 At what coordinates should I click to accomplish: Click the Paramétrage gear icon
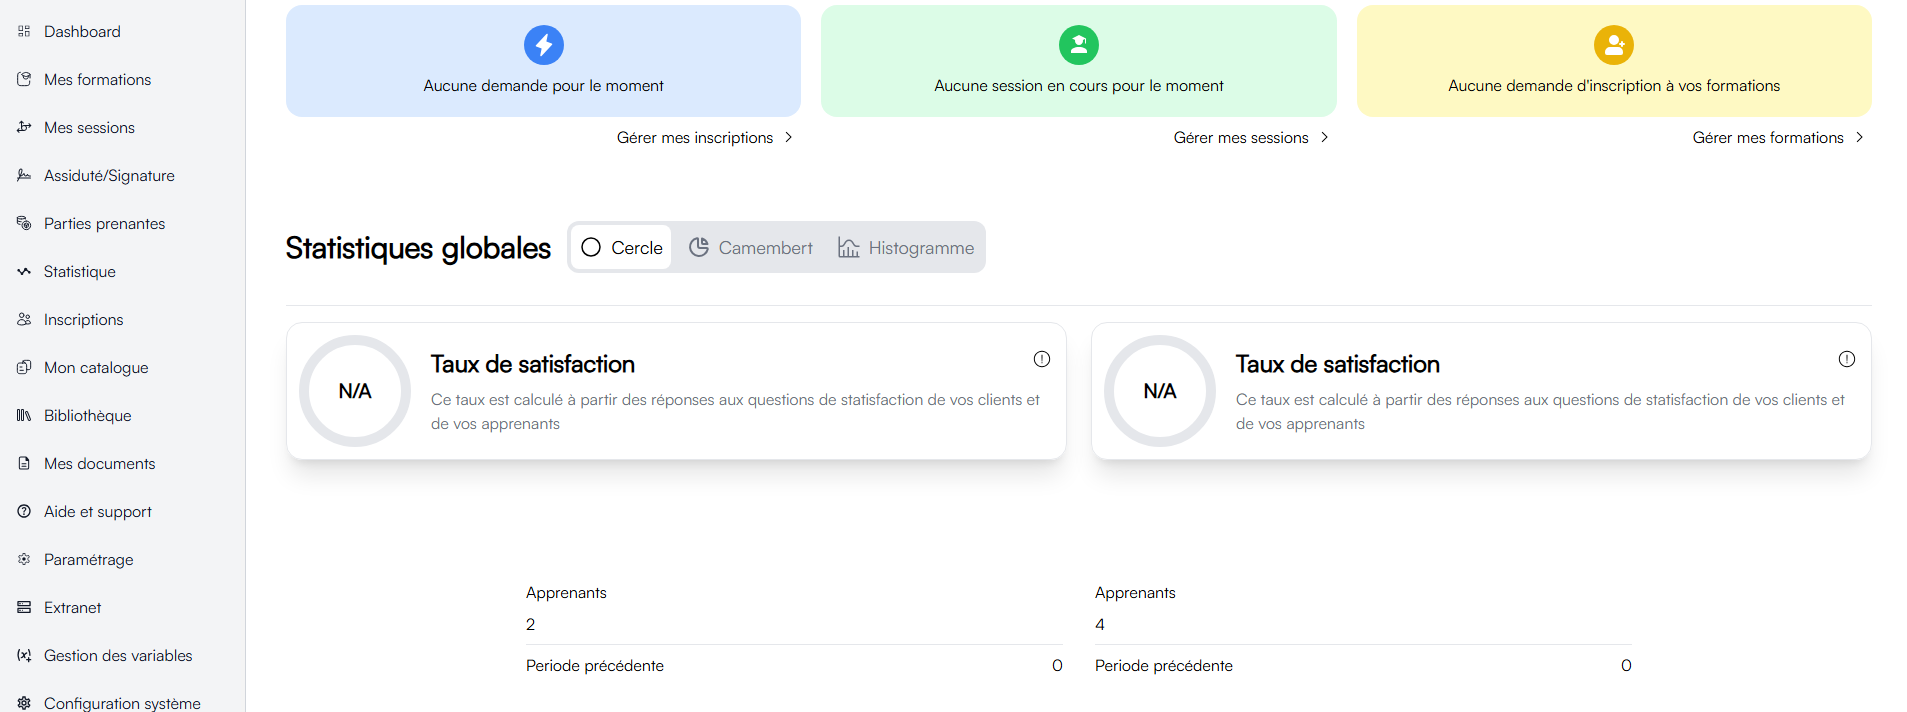click(x=24, y=560)
